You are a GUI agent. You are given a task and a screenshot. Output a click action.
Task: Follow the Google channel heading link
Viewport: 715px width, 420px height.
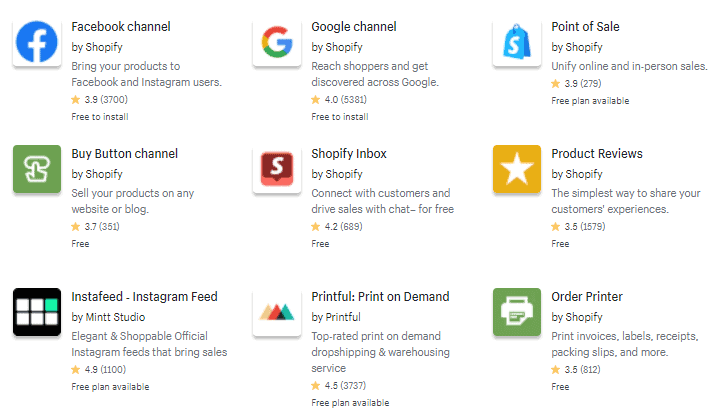point(354,27)
